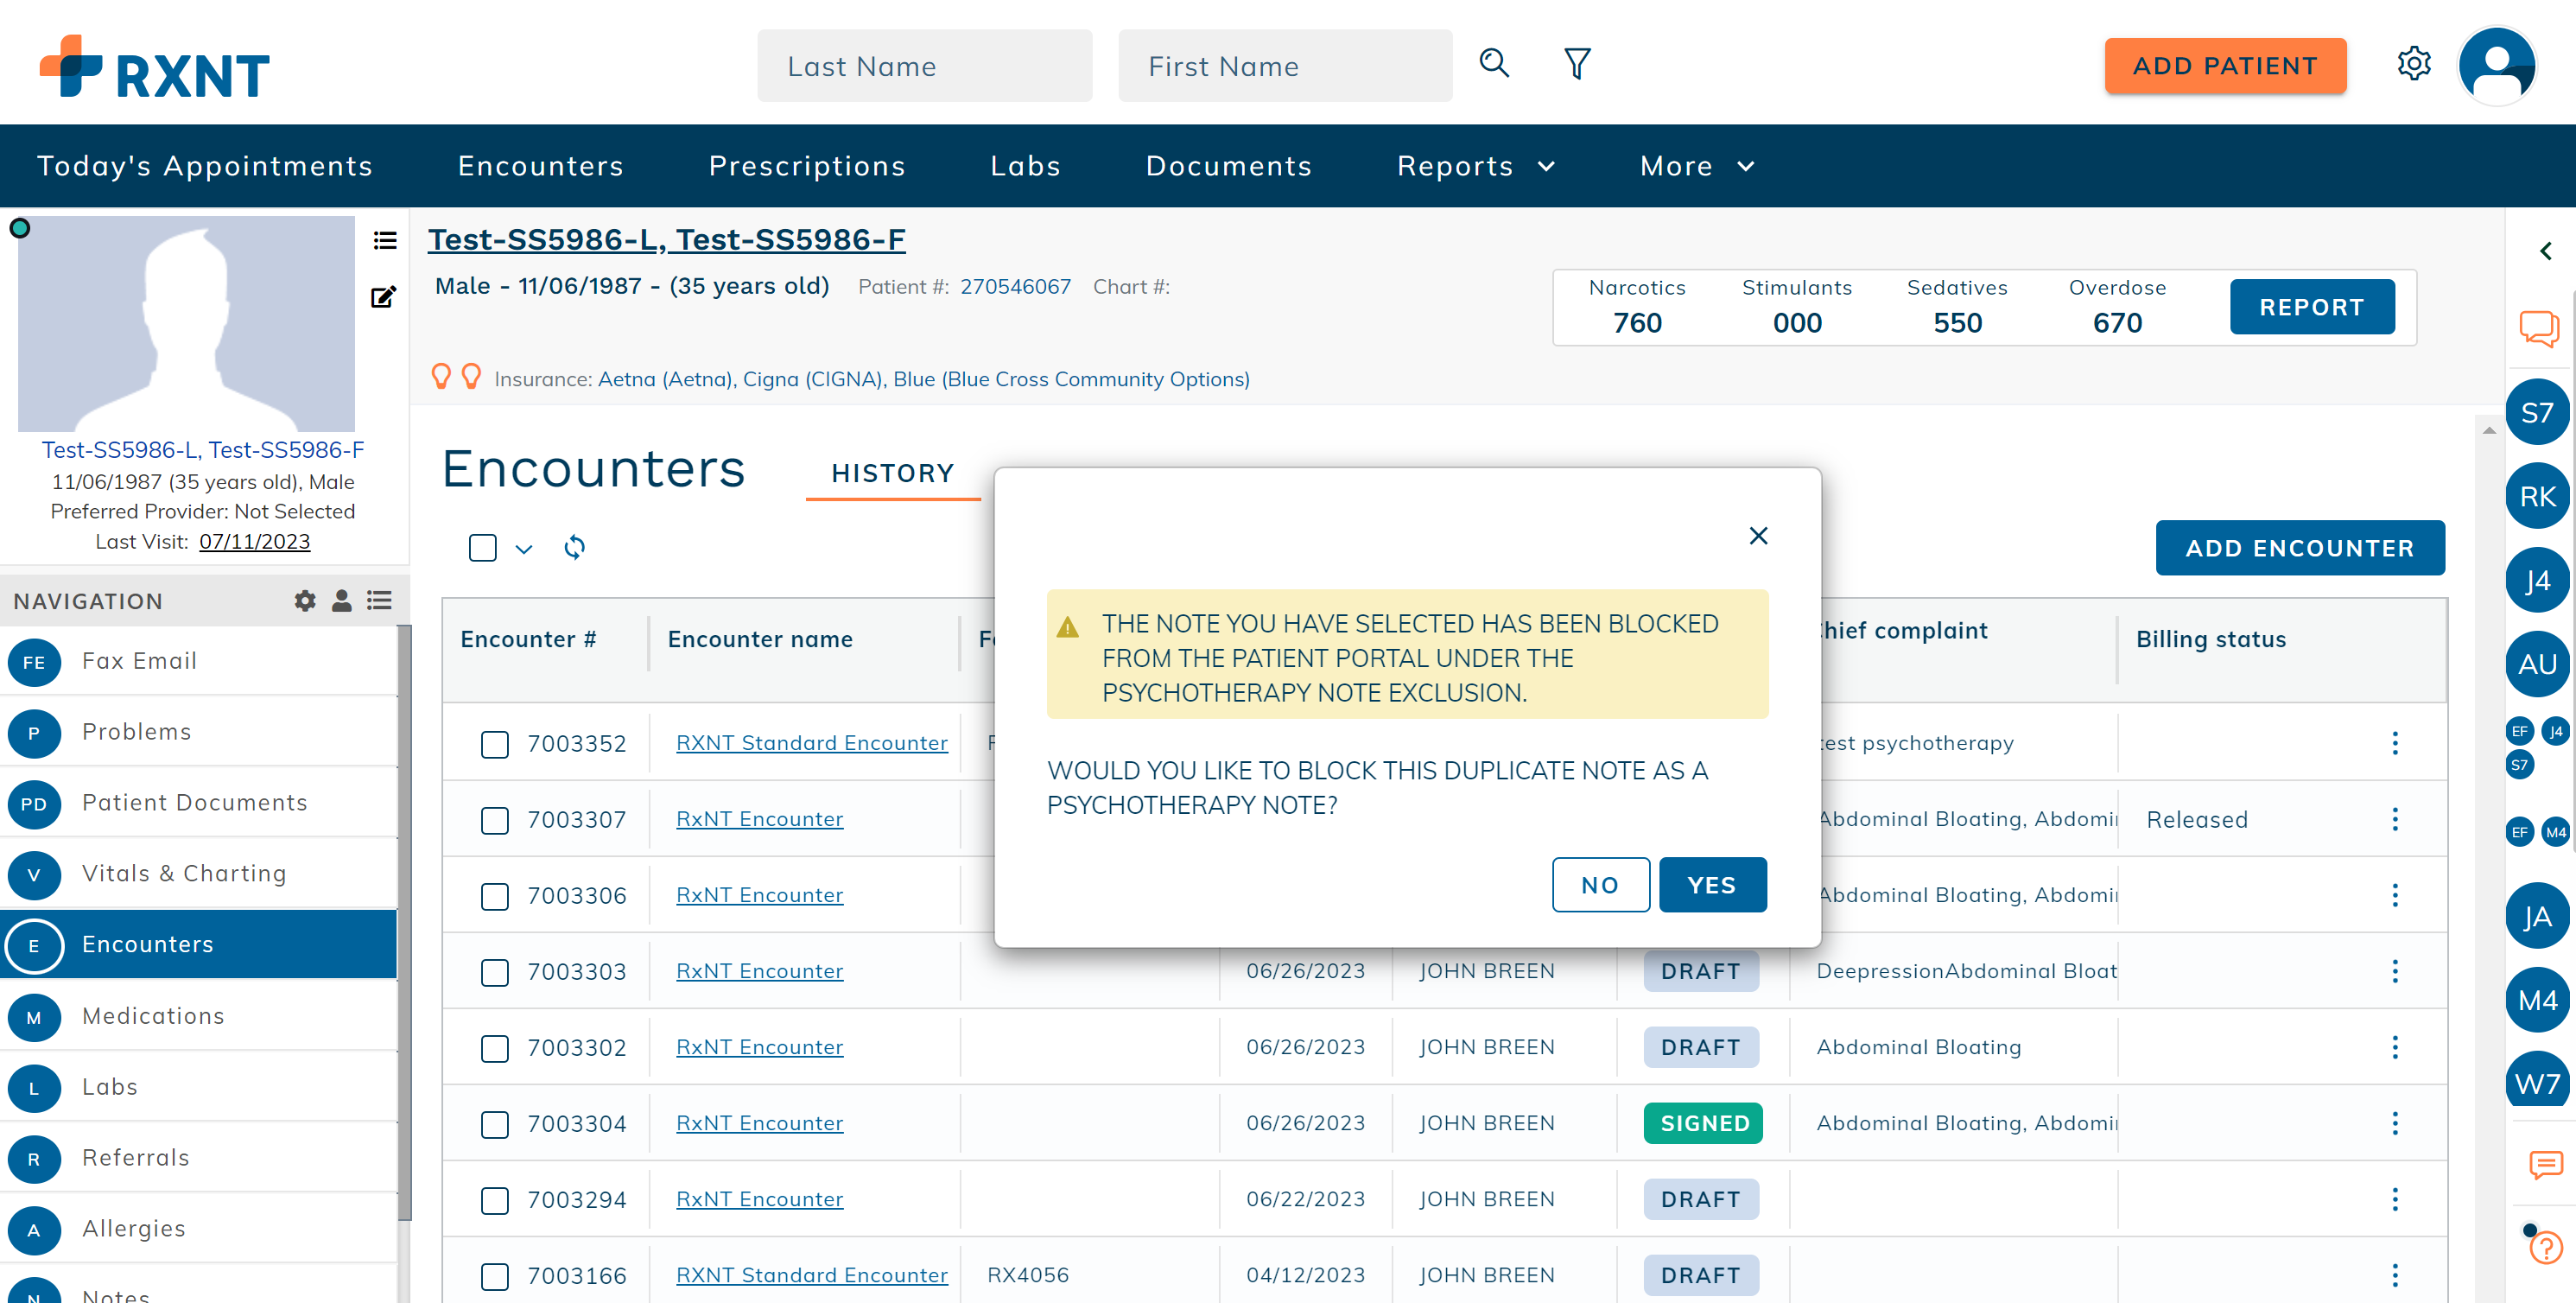Check encounter 7003303 checkbox

click(x=495, y=972)
